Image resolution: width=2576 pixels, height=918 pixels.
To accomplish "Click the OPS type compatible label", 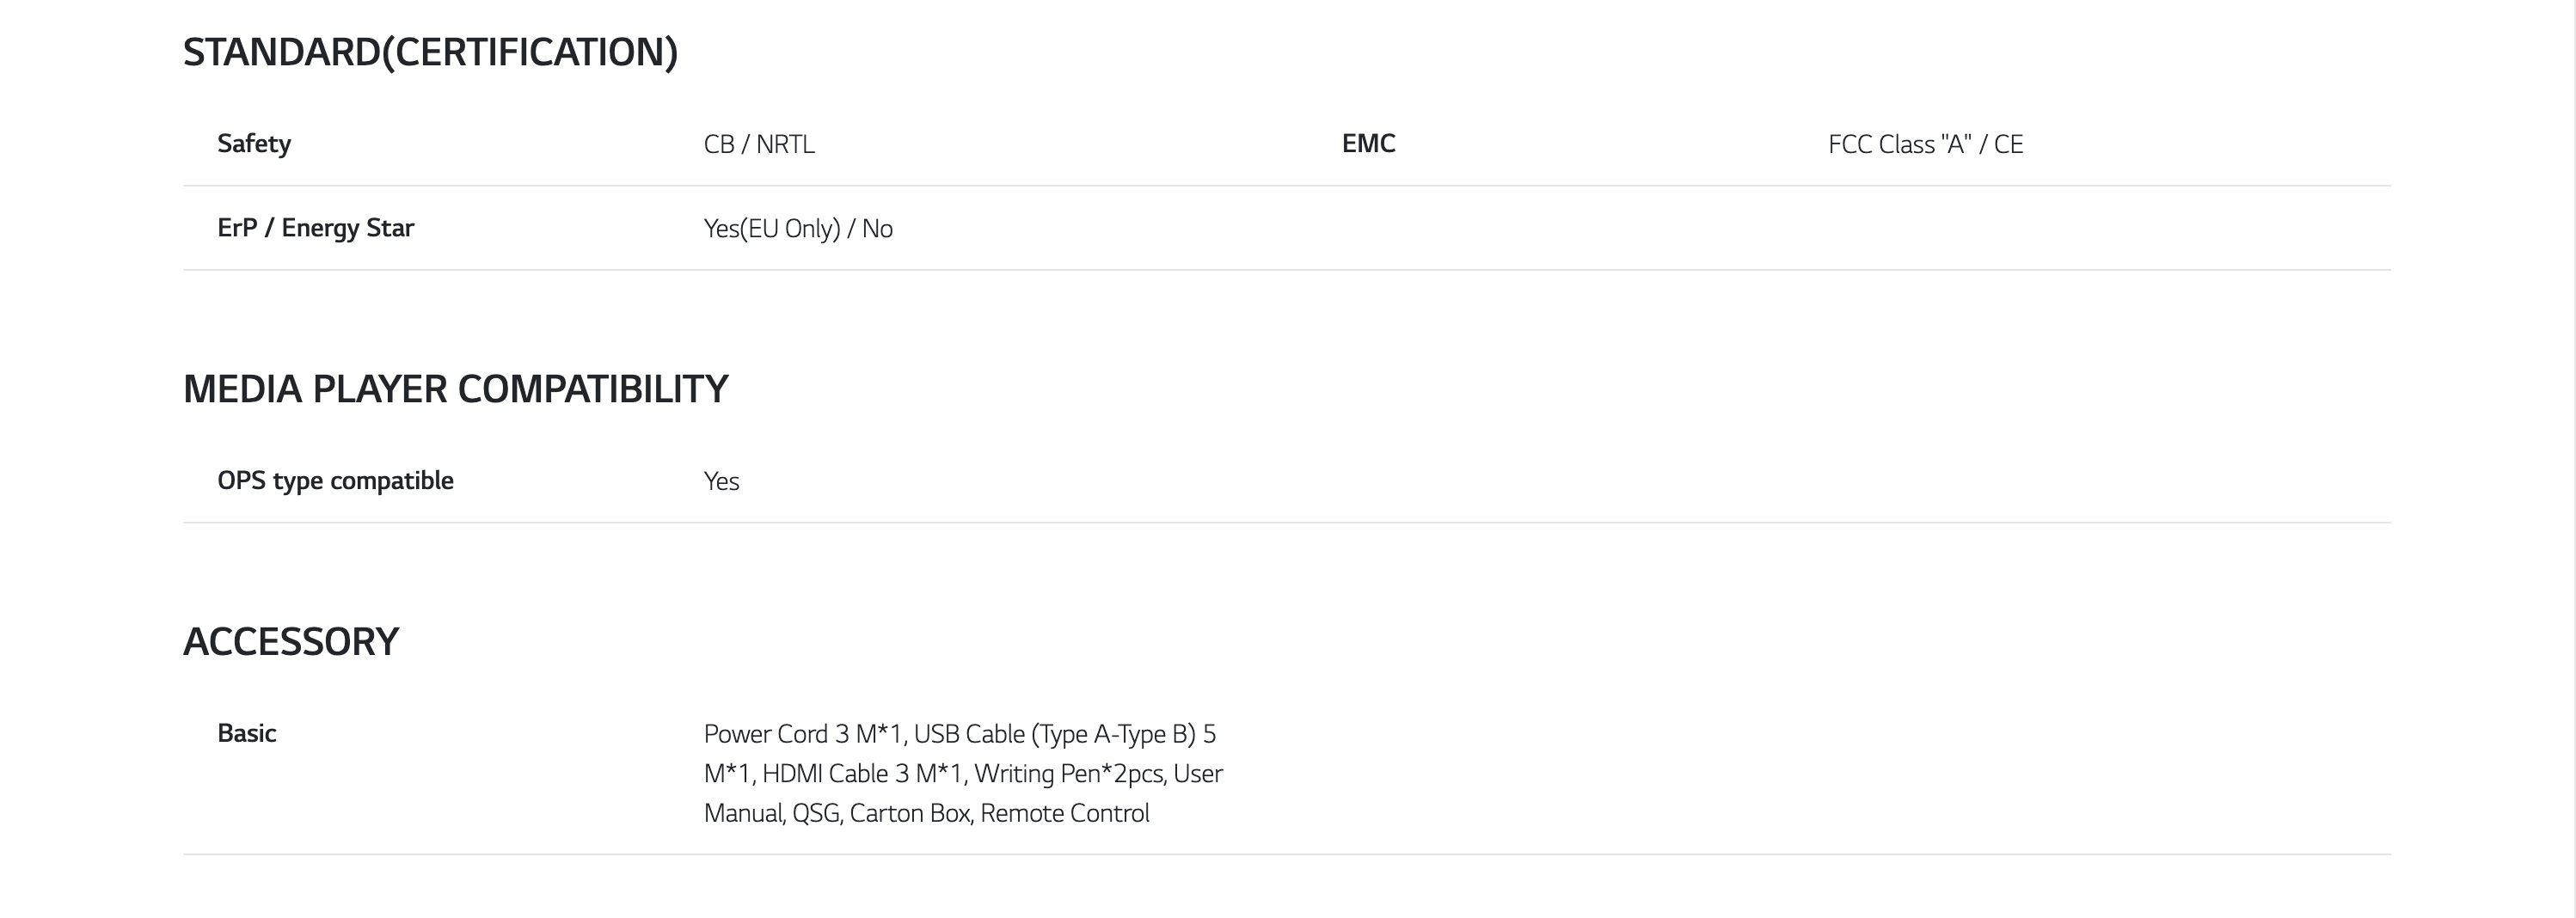I will point(335,481).
